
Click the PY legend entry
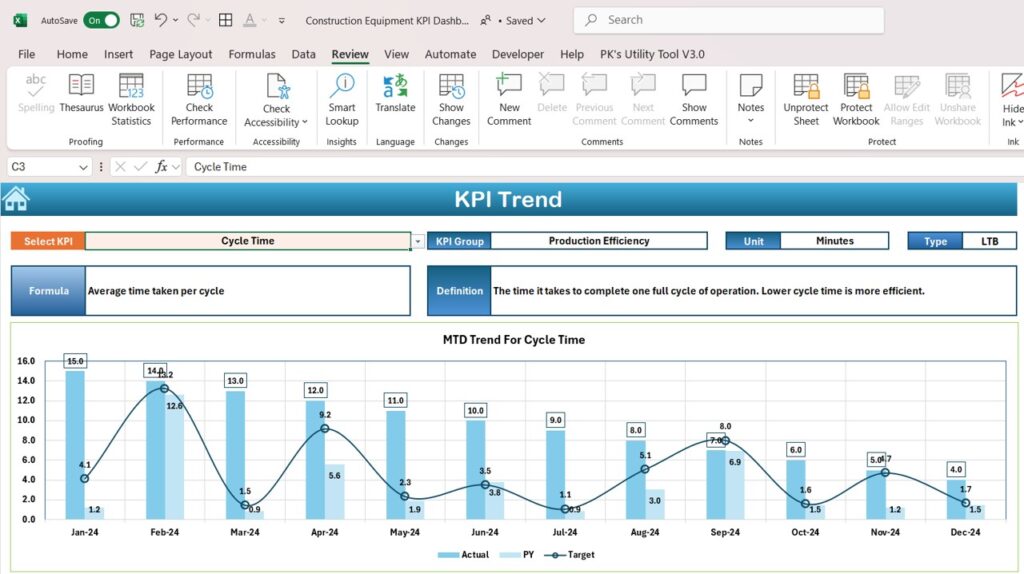[517, 554]
